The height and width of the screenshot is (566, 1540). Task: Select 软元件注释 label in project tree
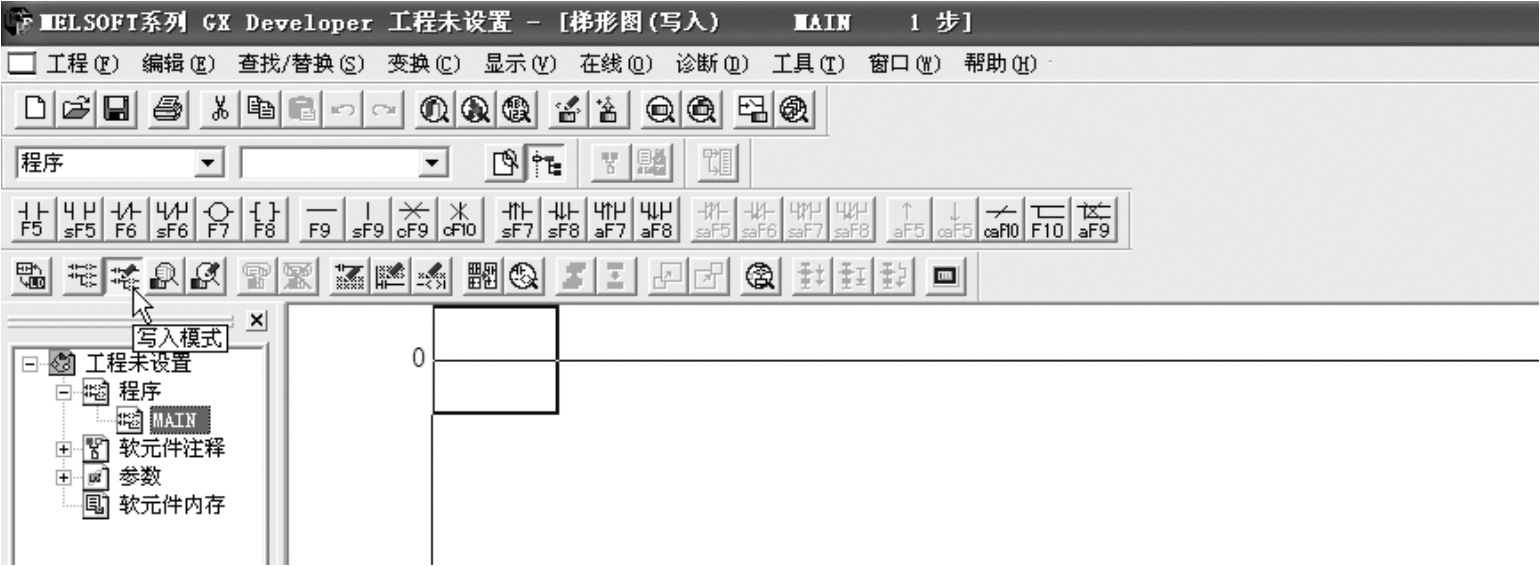click(x=172, y=448)
